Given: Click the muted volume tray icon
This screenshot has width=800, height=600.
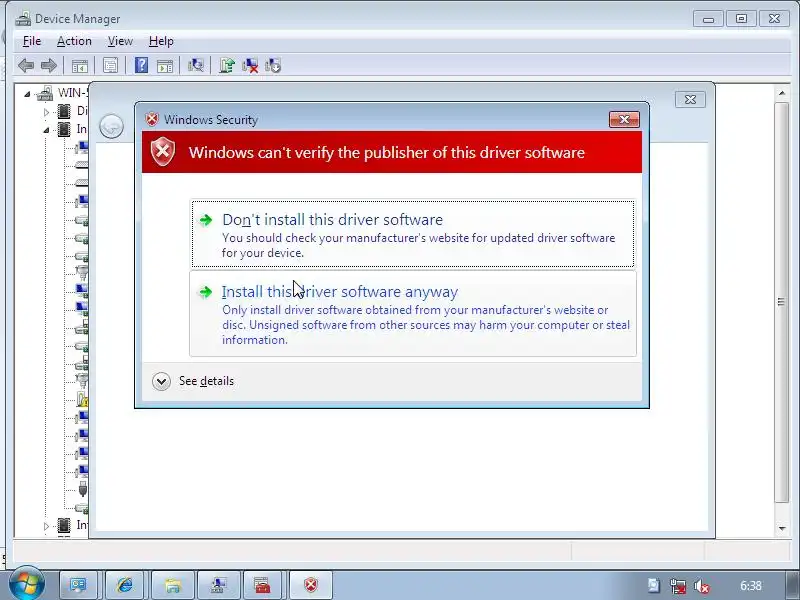Looking at the screenshot, I should click(702, 587).
